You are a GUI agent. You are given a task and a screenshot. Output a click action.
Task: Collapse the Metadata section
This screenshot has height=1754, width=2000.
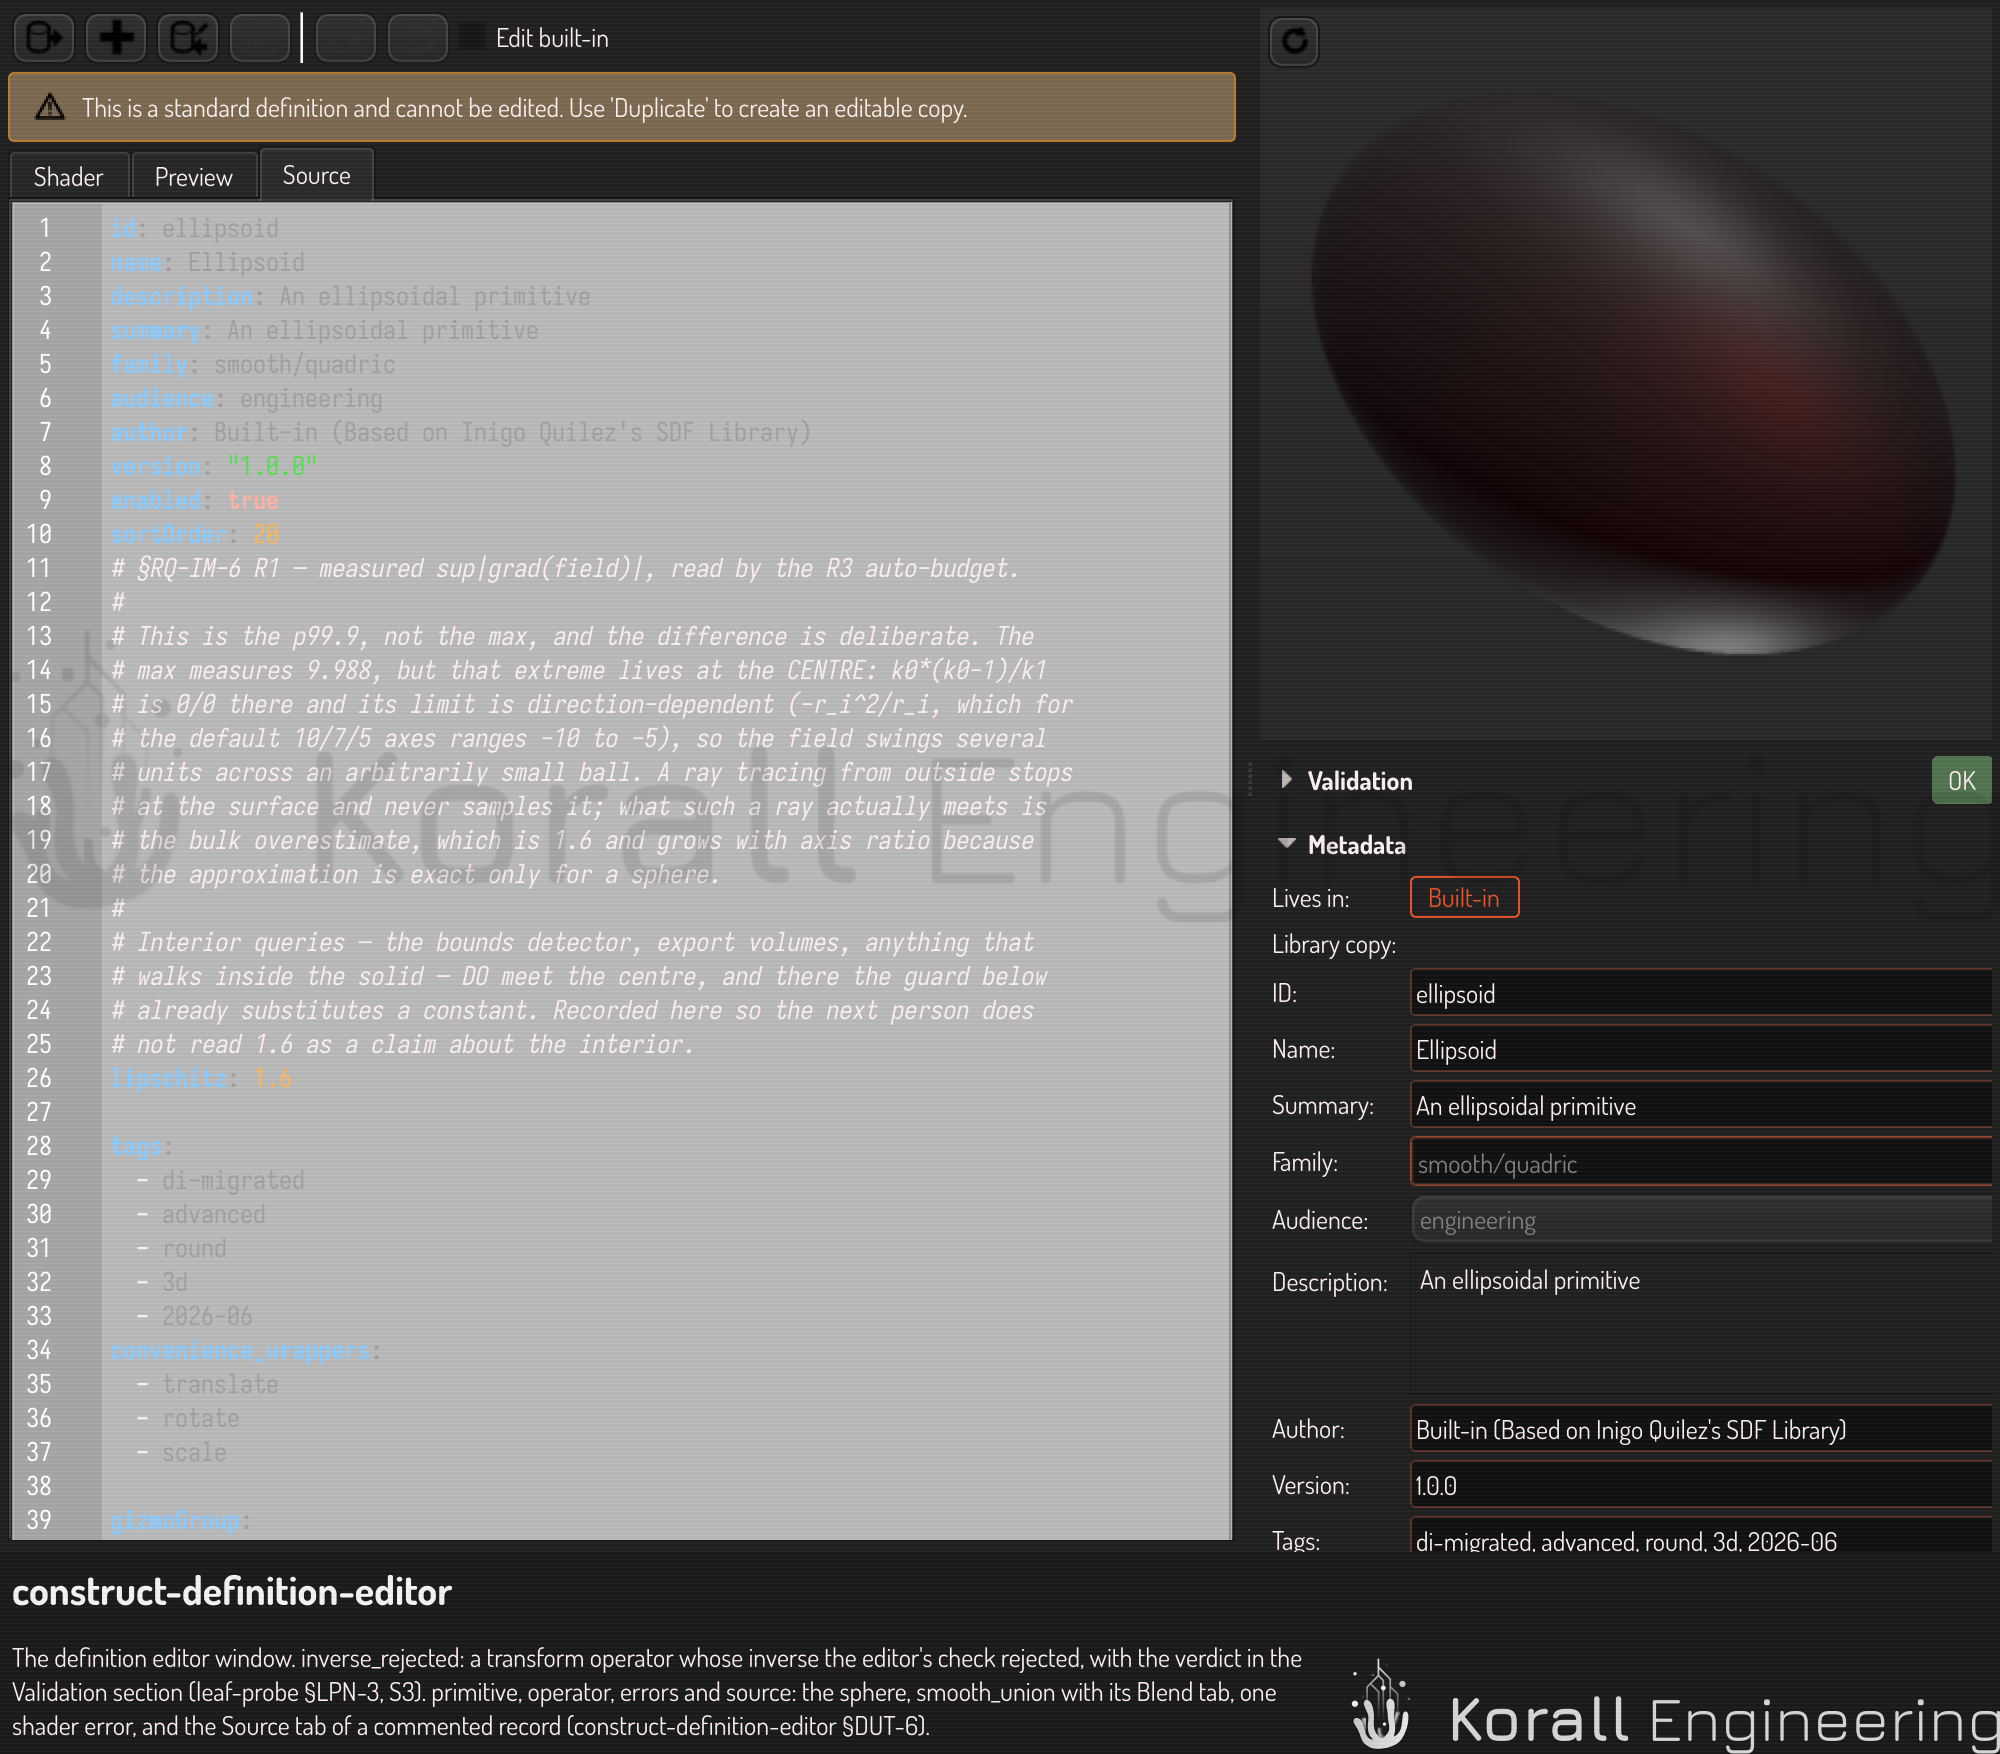point(1287,844)
